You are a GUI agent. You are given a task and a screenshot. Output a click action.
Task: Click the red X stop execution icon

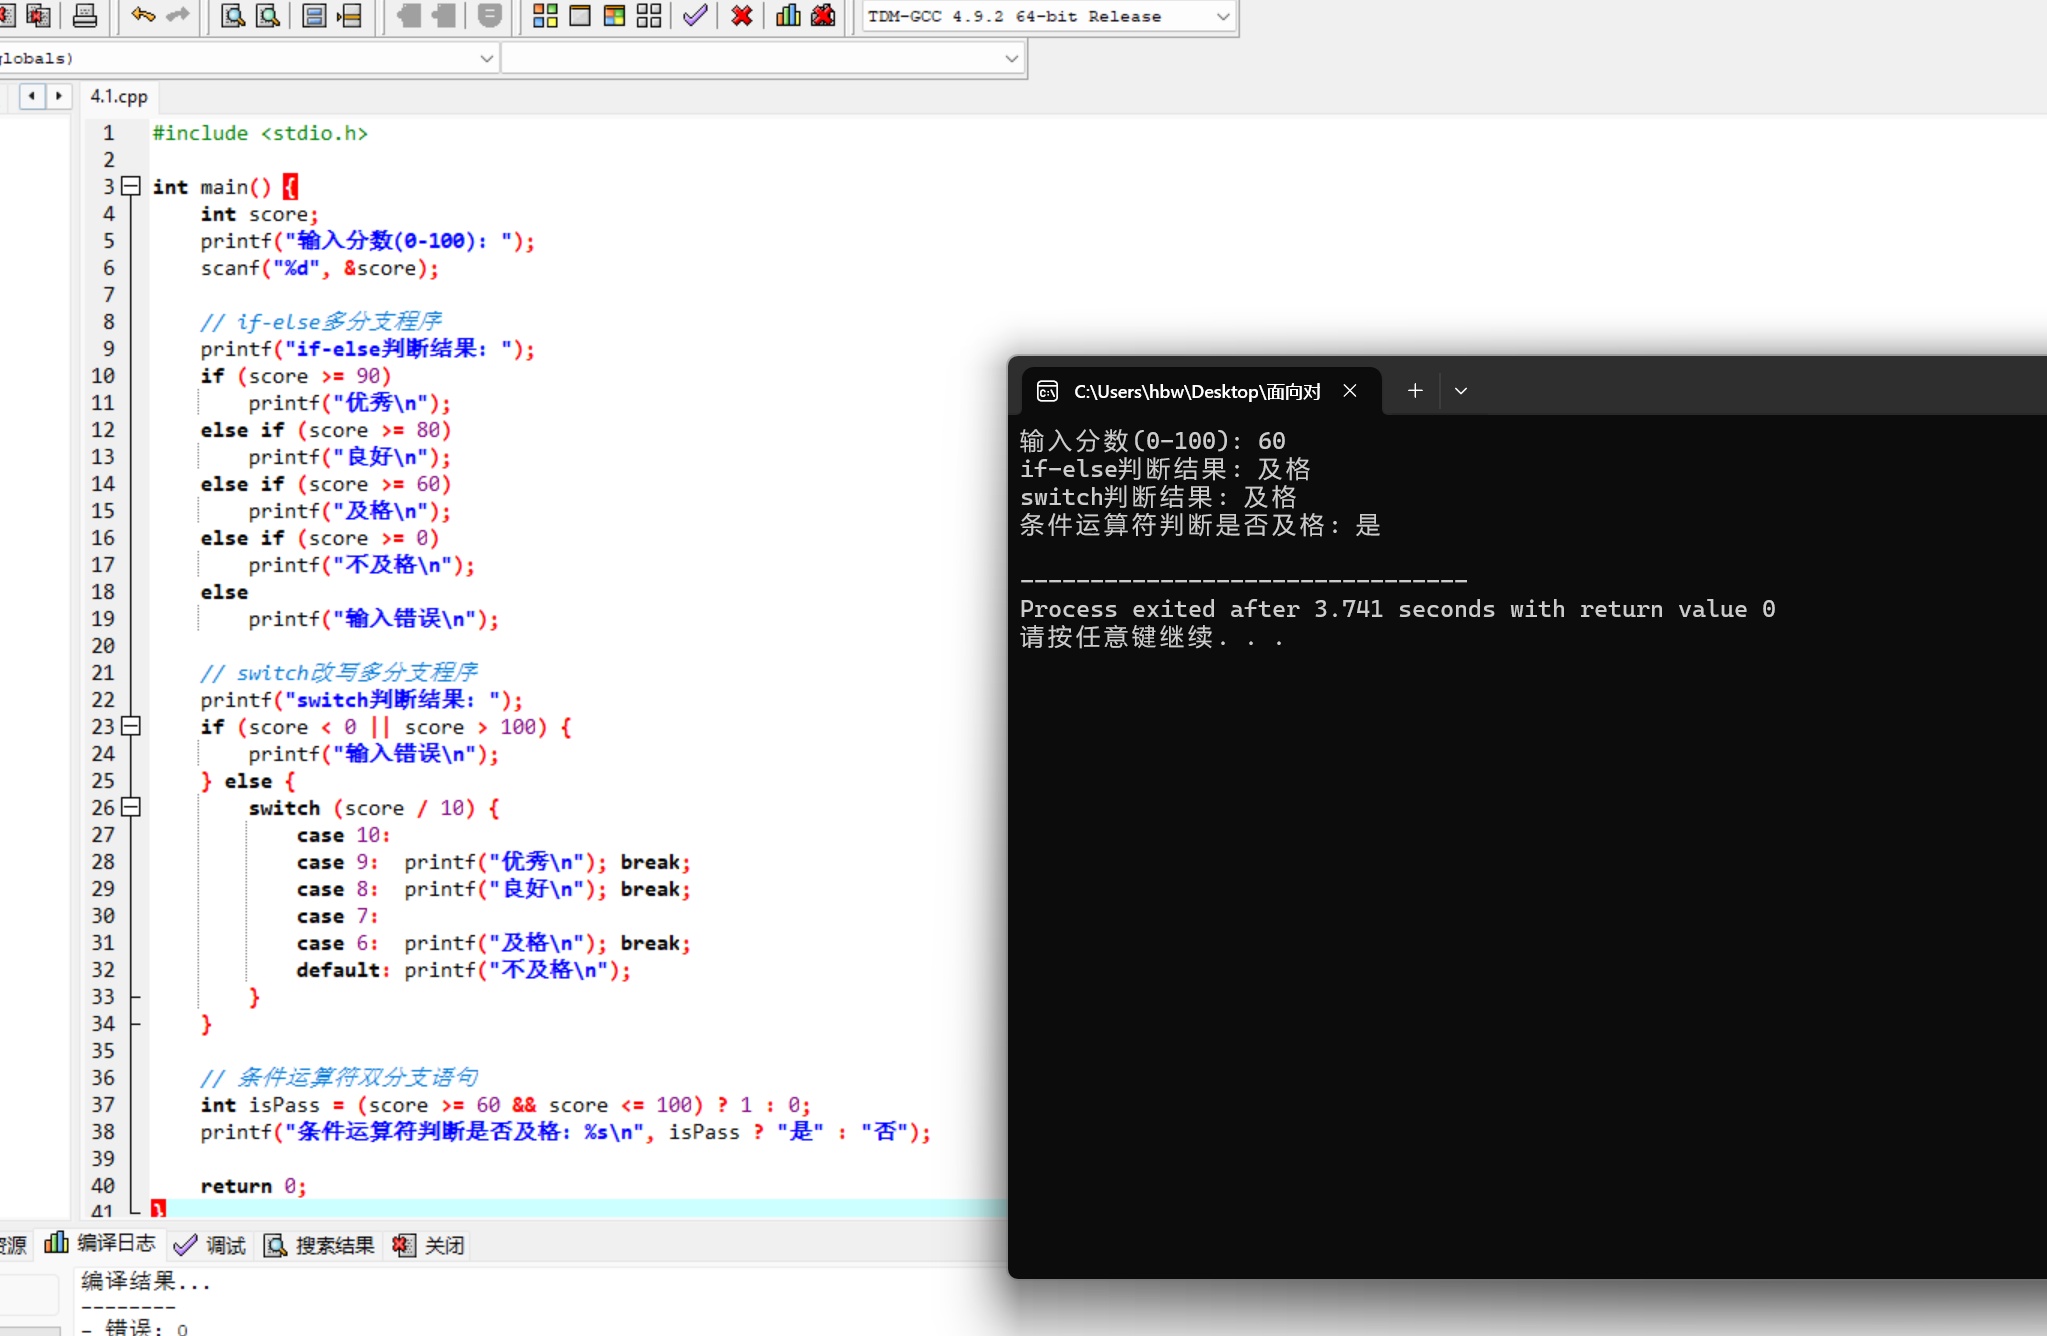[742, 15]
